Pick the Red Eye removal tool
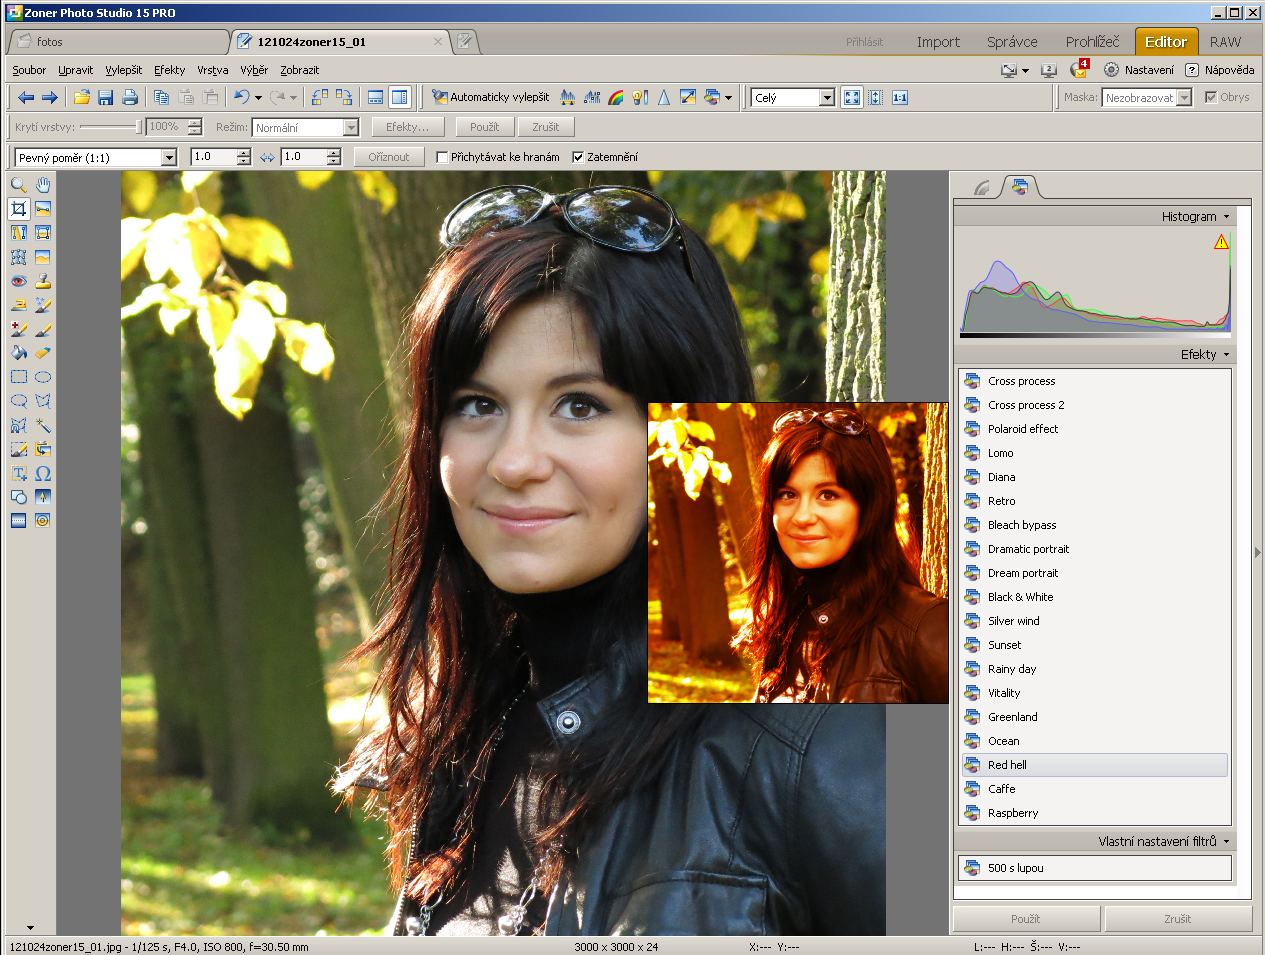 18,281
